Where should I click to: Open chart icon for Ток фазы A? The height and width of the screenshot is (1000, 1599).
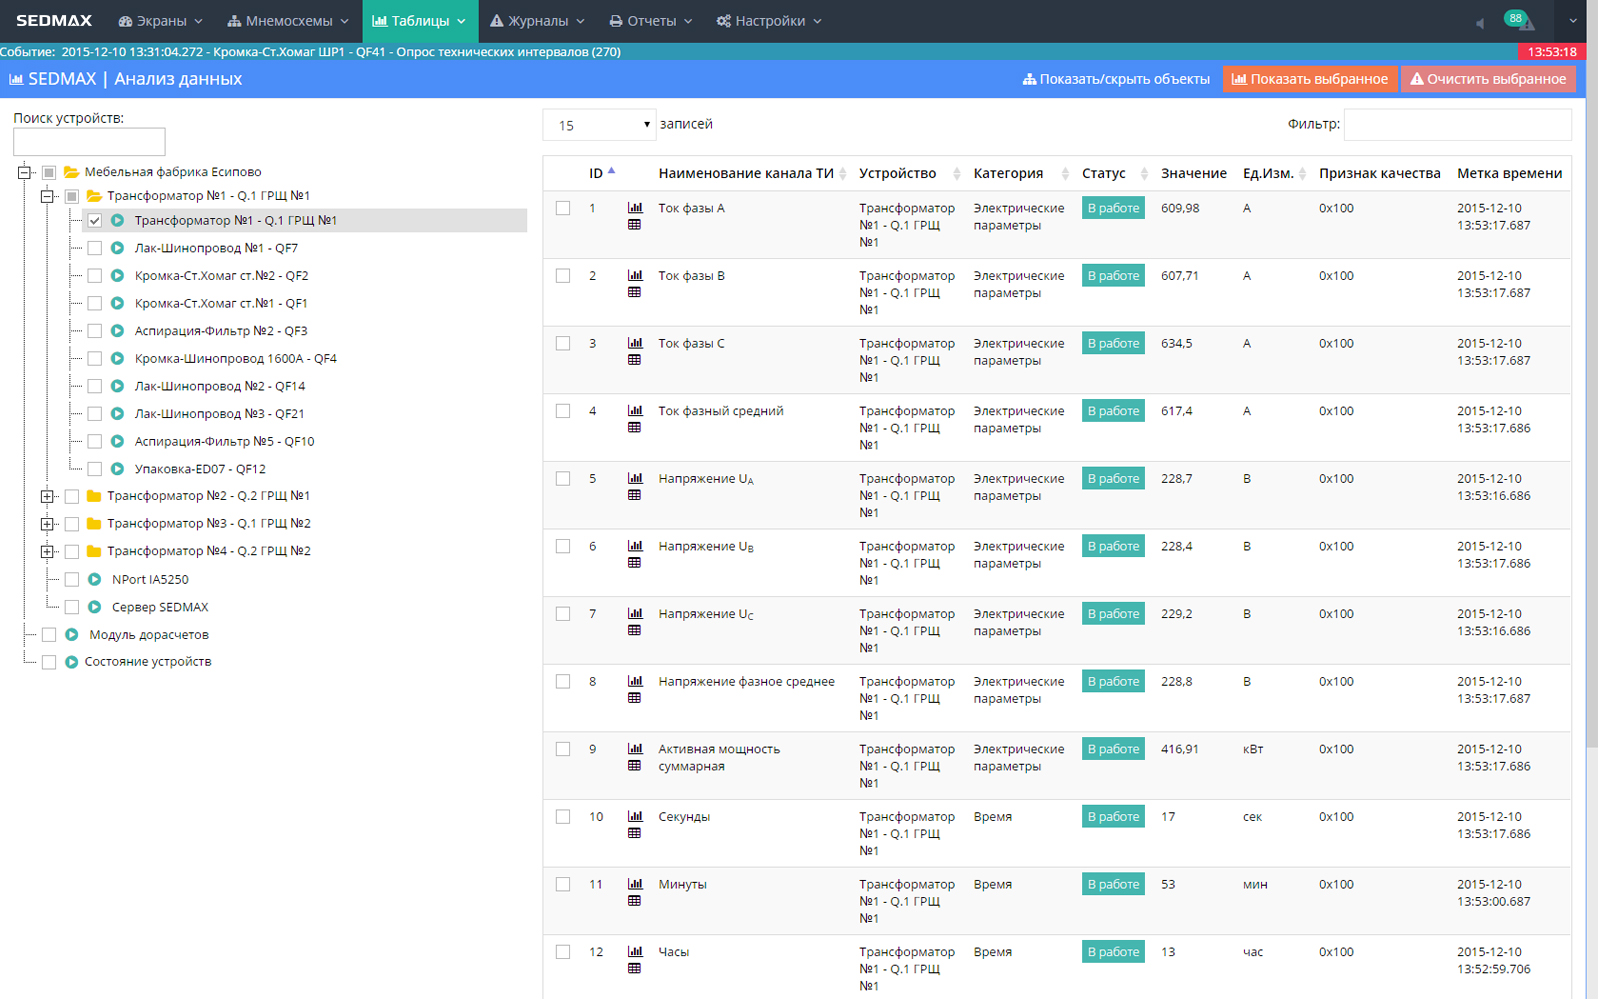tap(635, 208)
